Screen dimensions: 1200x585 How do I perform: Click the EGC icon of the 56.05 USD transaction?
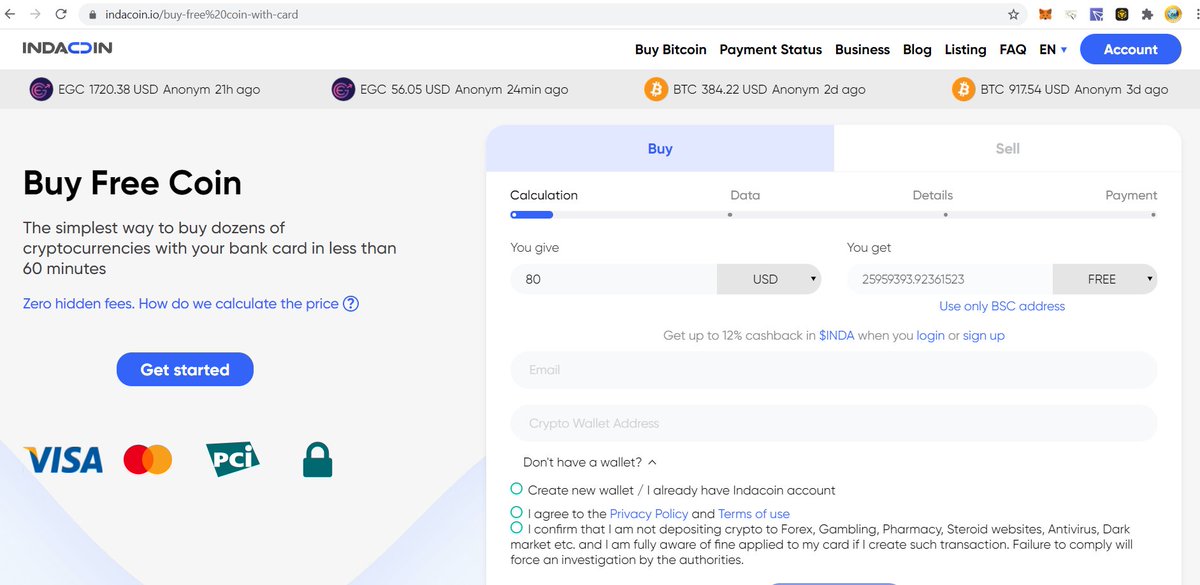(342, 89)
